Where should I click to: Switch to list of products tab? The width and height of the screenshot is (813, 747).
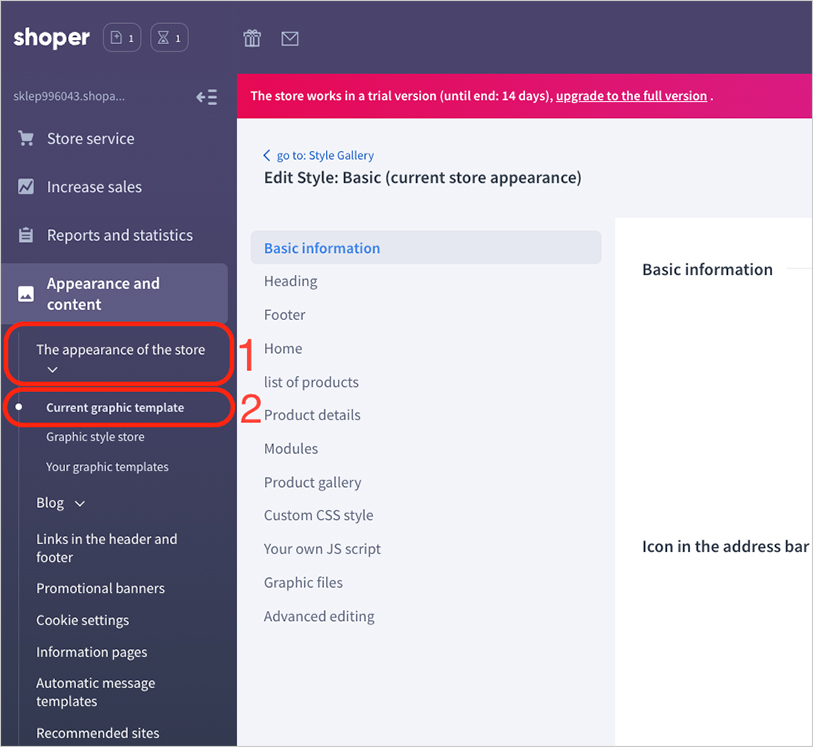(311, 382)
